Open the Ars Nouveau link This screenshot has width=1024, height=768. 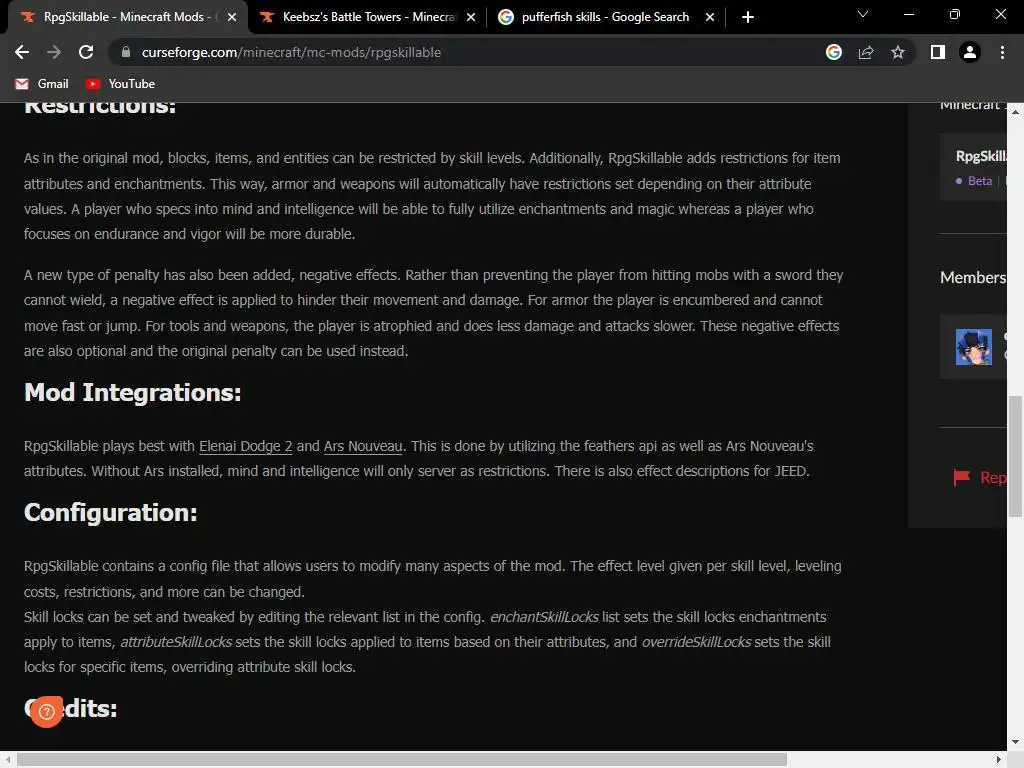tap(363, 446)
